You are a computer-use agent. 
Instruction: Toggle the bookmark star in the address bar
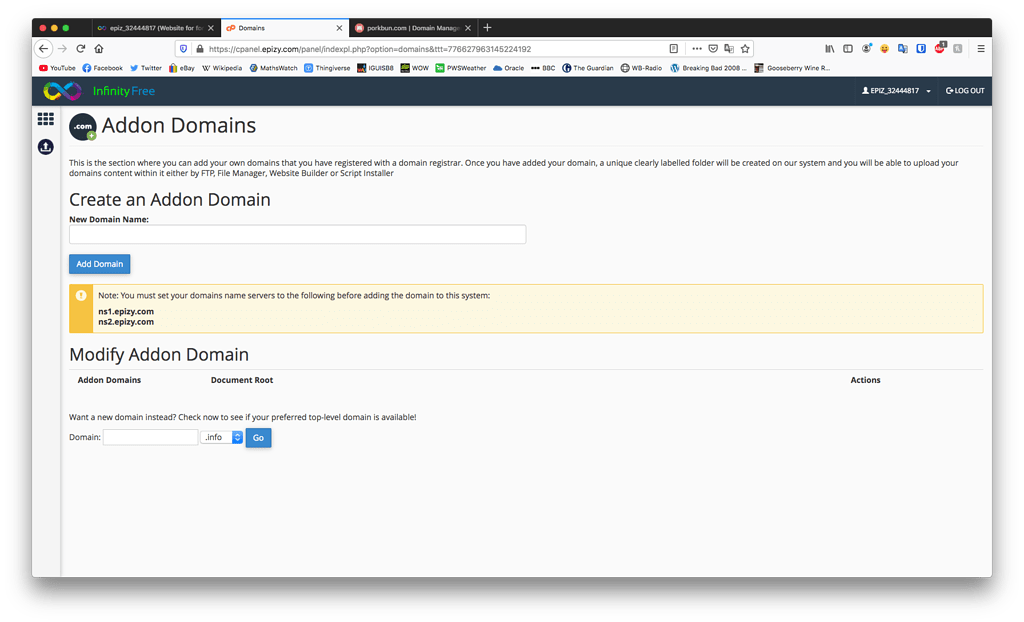[745, 47]
